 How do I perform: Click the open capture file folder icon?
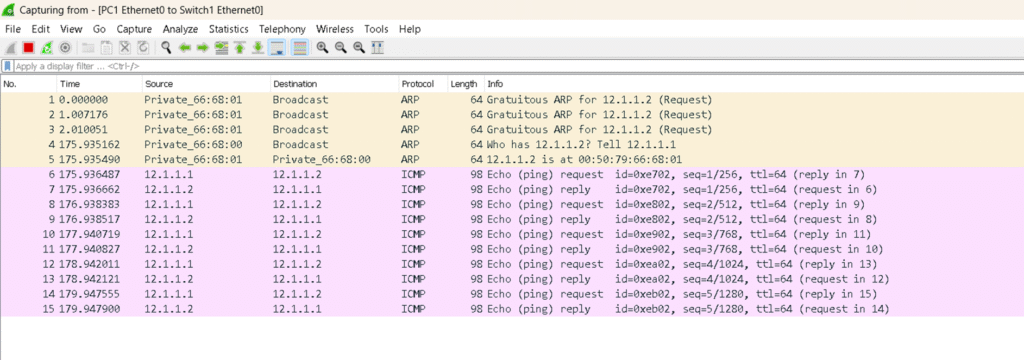pos(88,47)
